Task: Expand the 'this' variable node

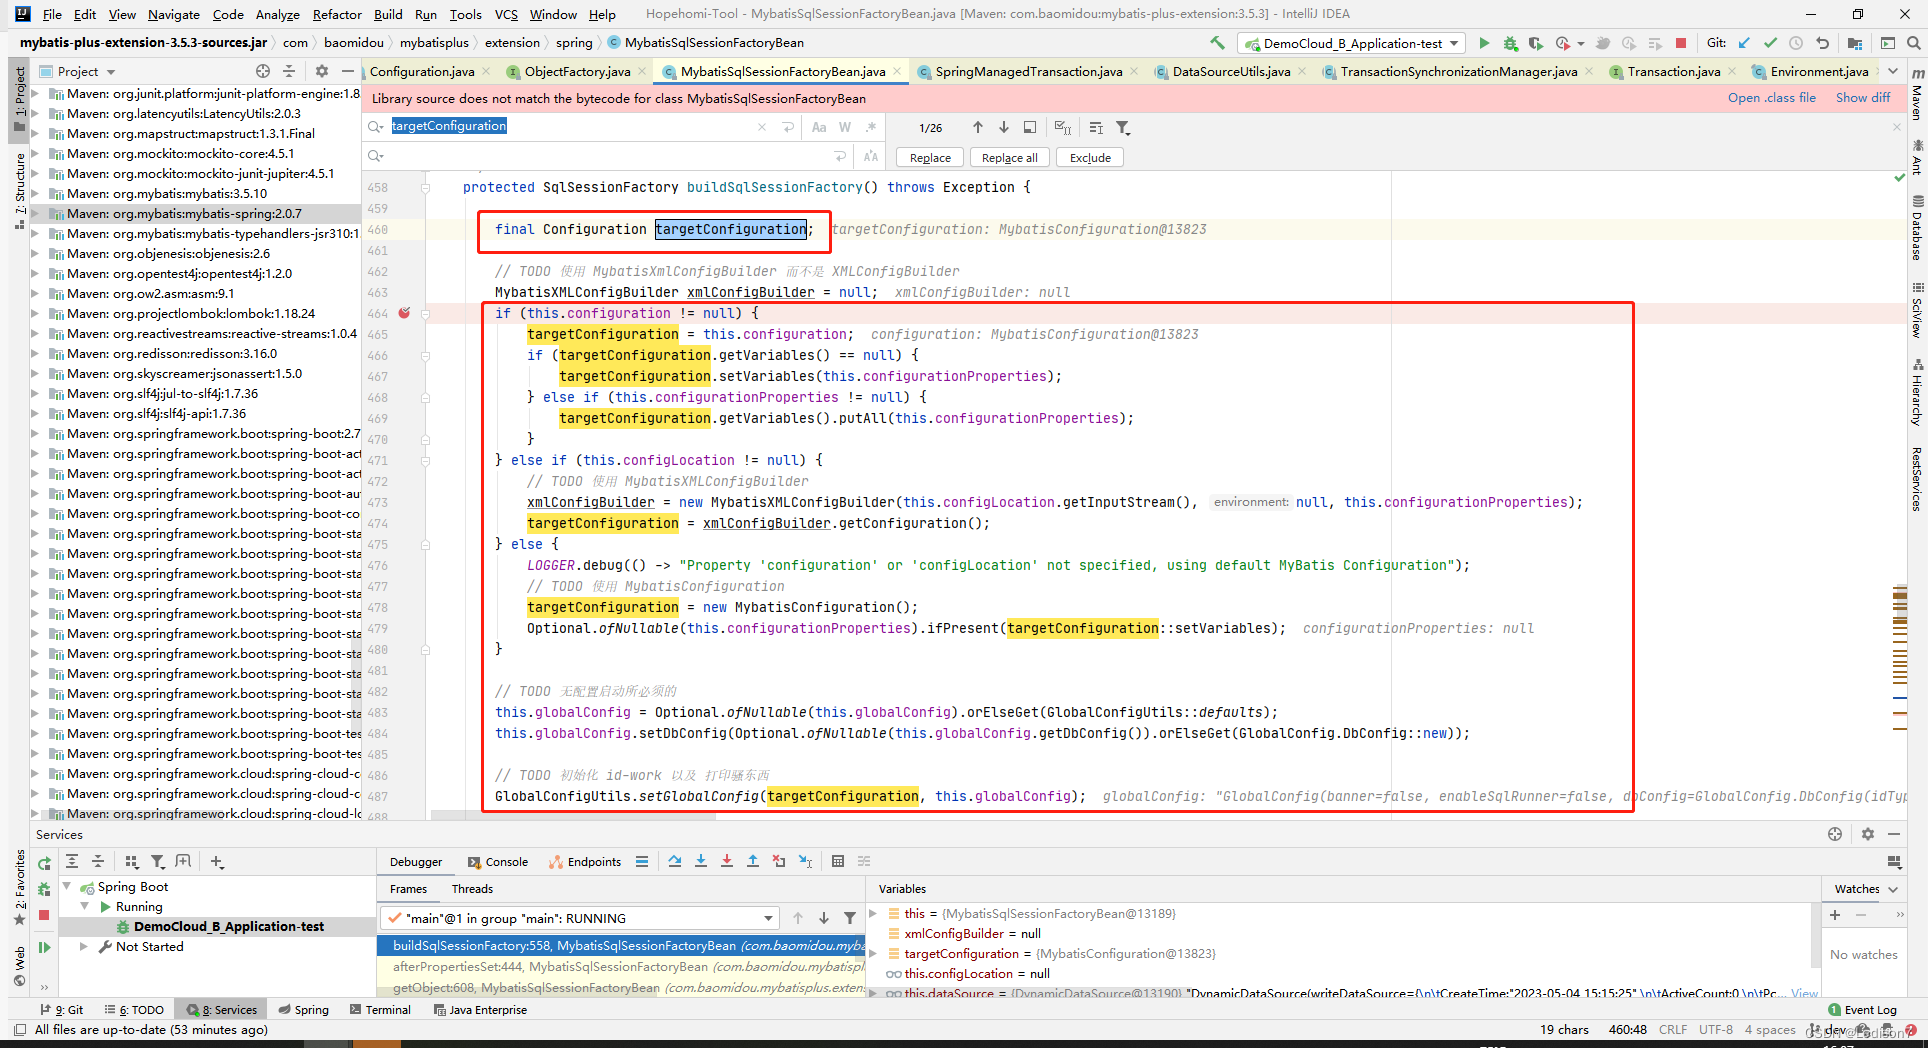Action: [x=873, y=913]
